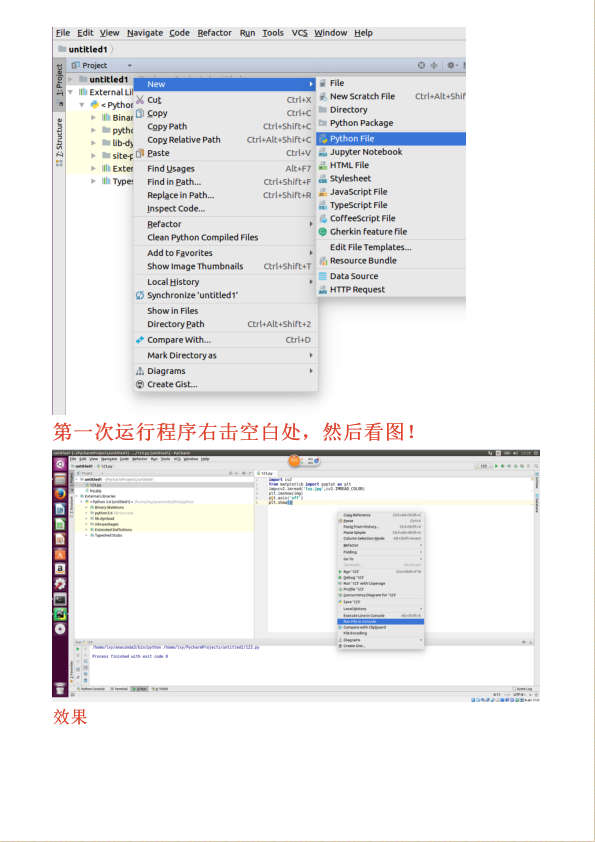The image size is (595, 842).
Task: Choose Run File in Console lower menu
Action: tap(381, 621)
